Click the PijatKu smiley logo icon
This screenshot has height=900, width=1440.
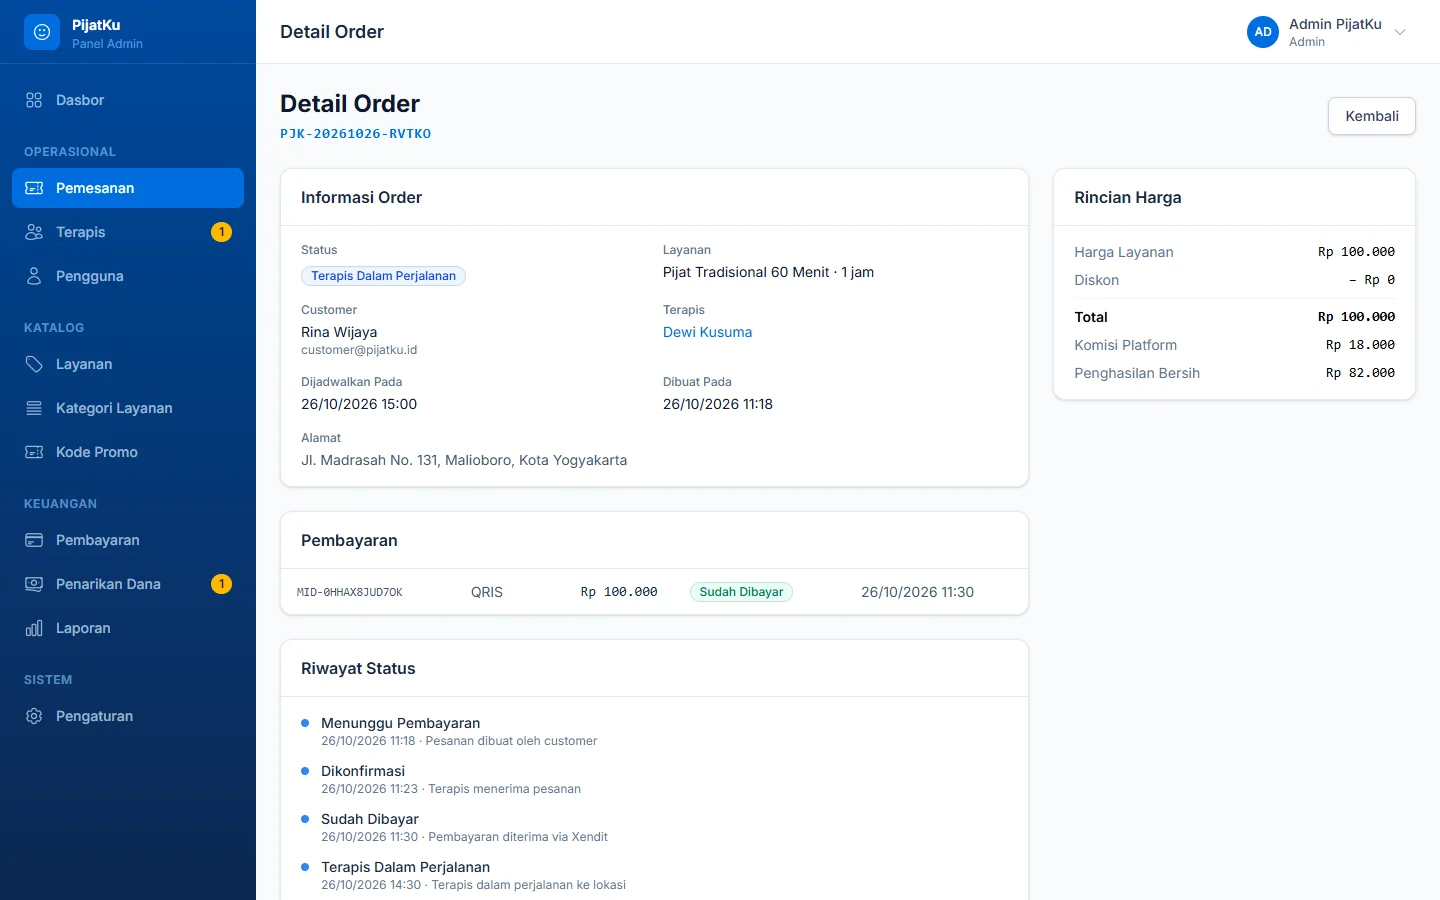pyautogui.click(x=42, y=32)
